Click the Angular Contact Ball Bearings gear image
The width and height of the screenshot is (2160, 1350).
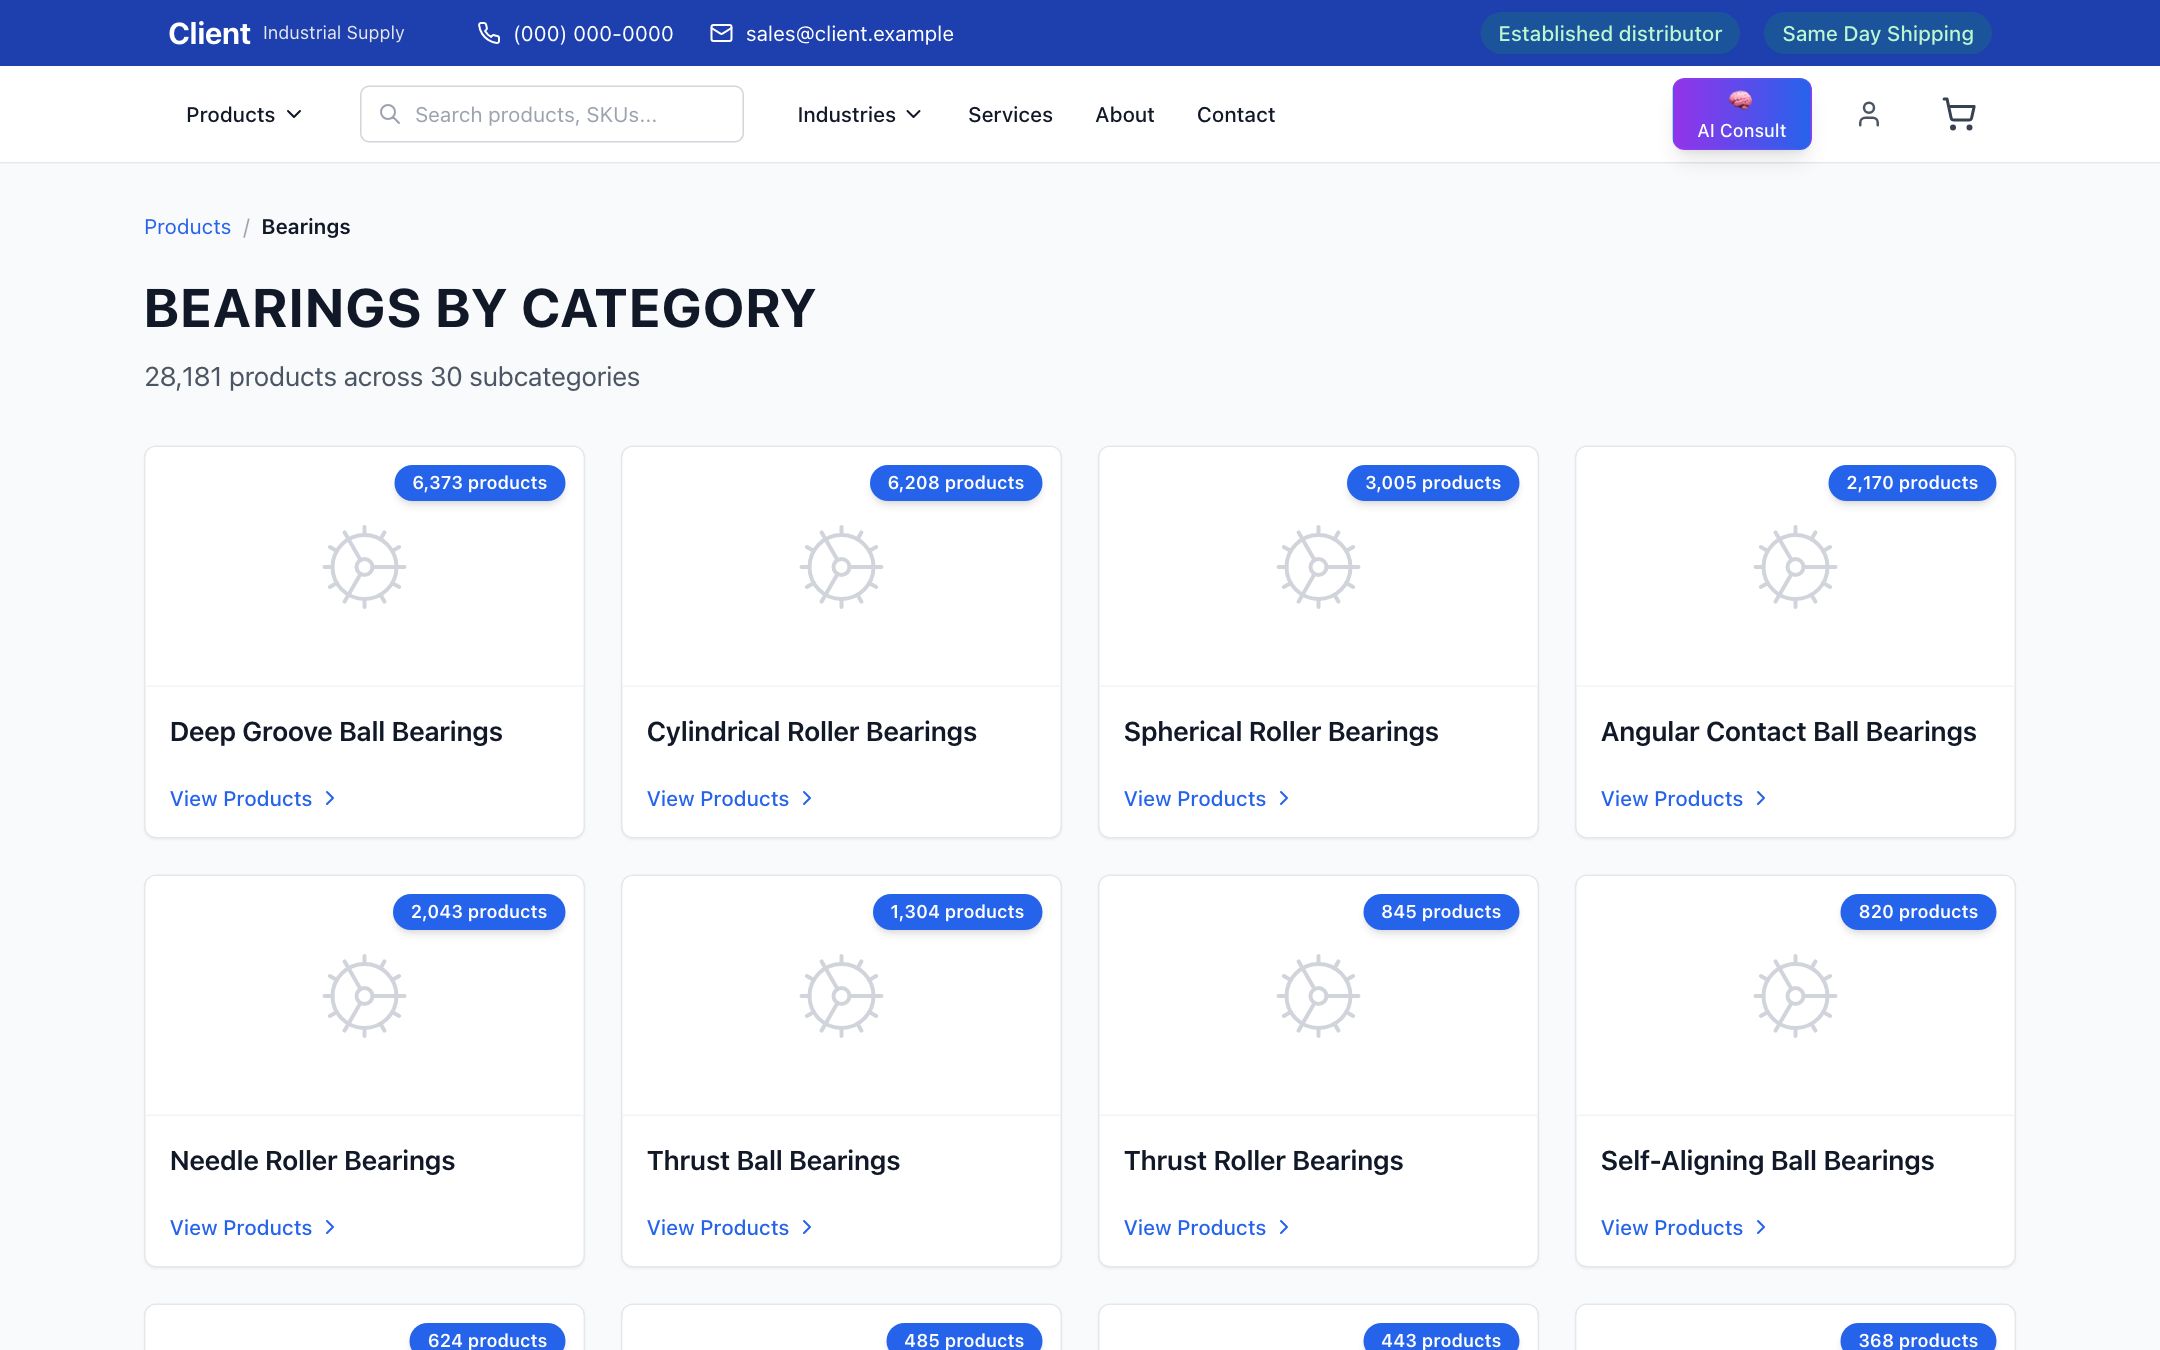1795,566
